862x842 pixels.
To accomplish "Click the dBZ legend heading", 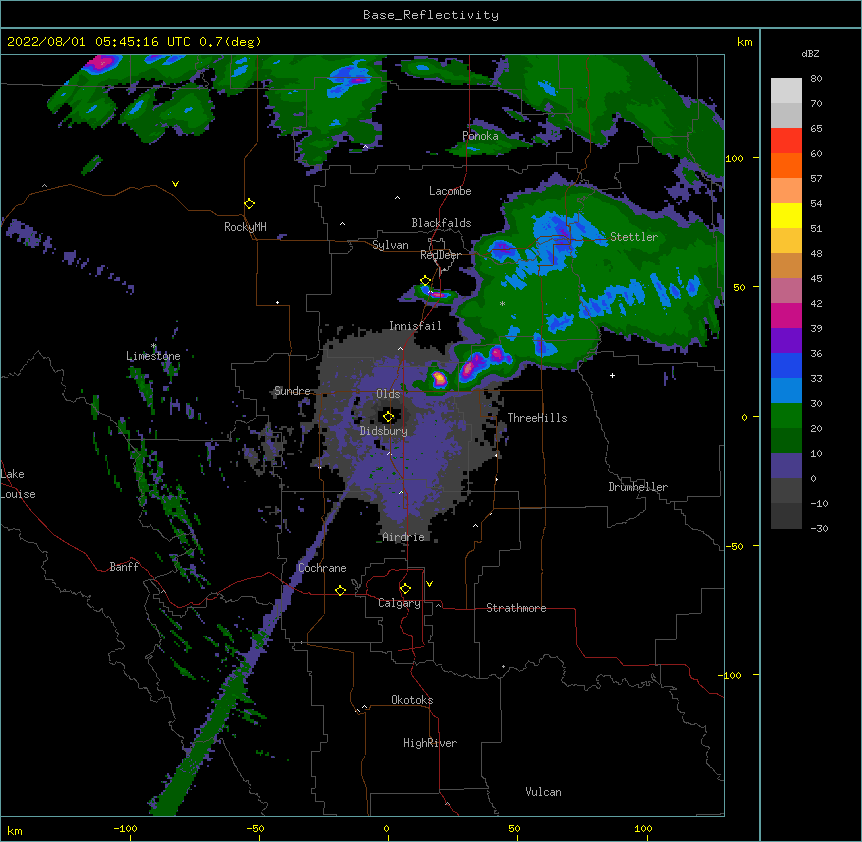I will pyautogui.click(x=810, y=54).
